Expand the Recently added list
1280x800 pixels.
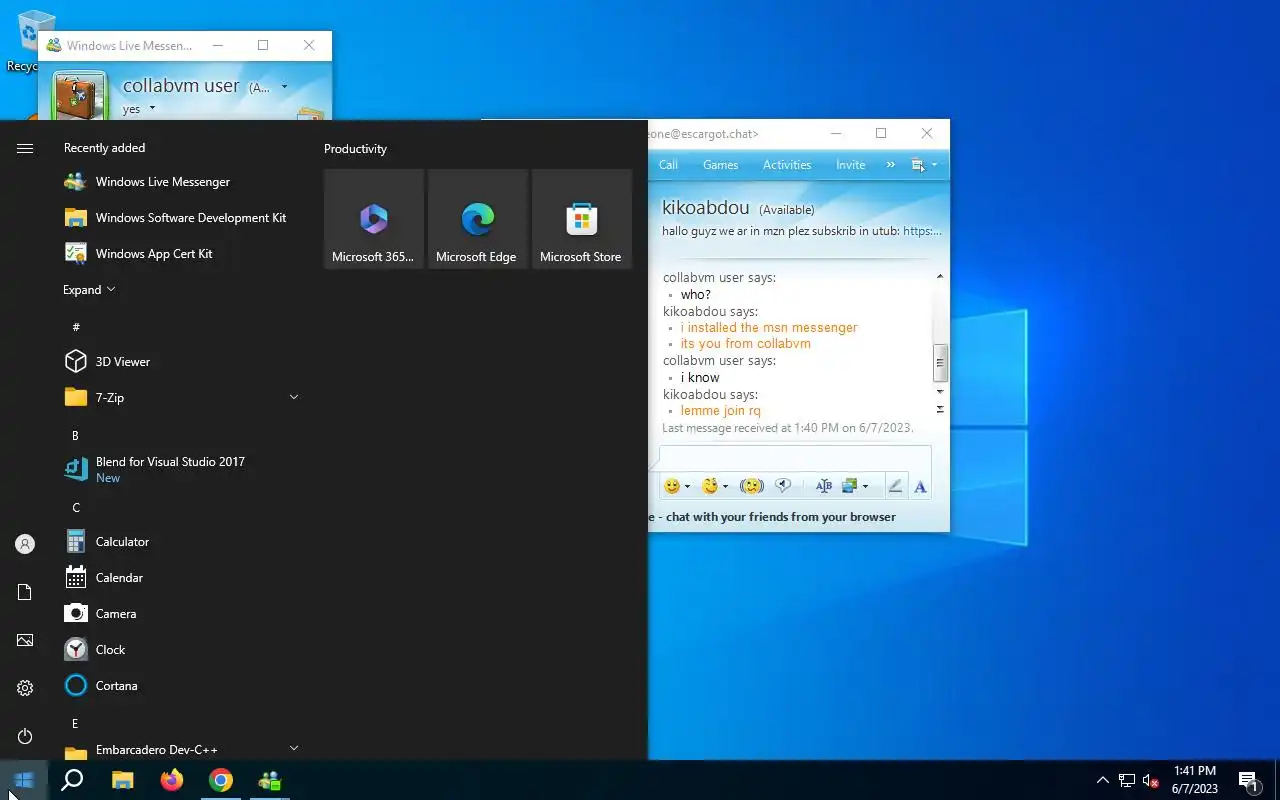tap(89, 290)
